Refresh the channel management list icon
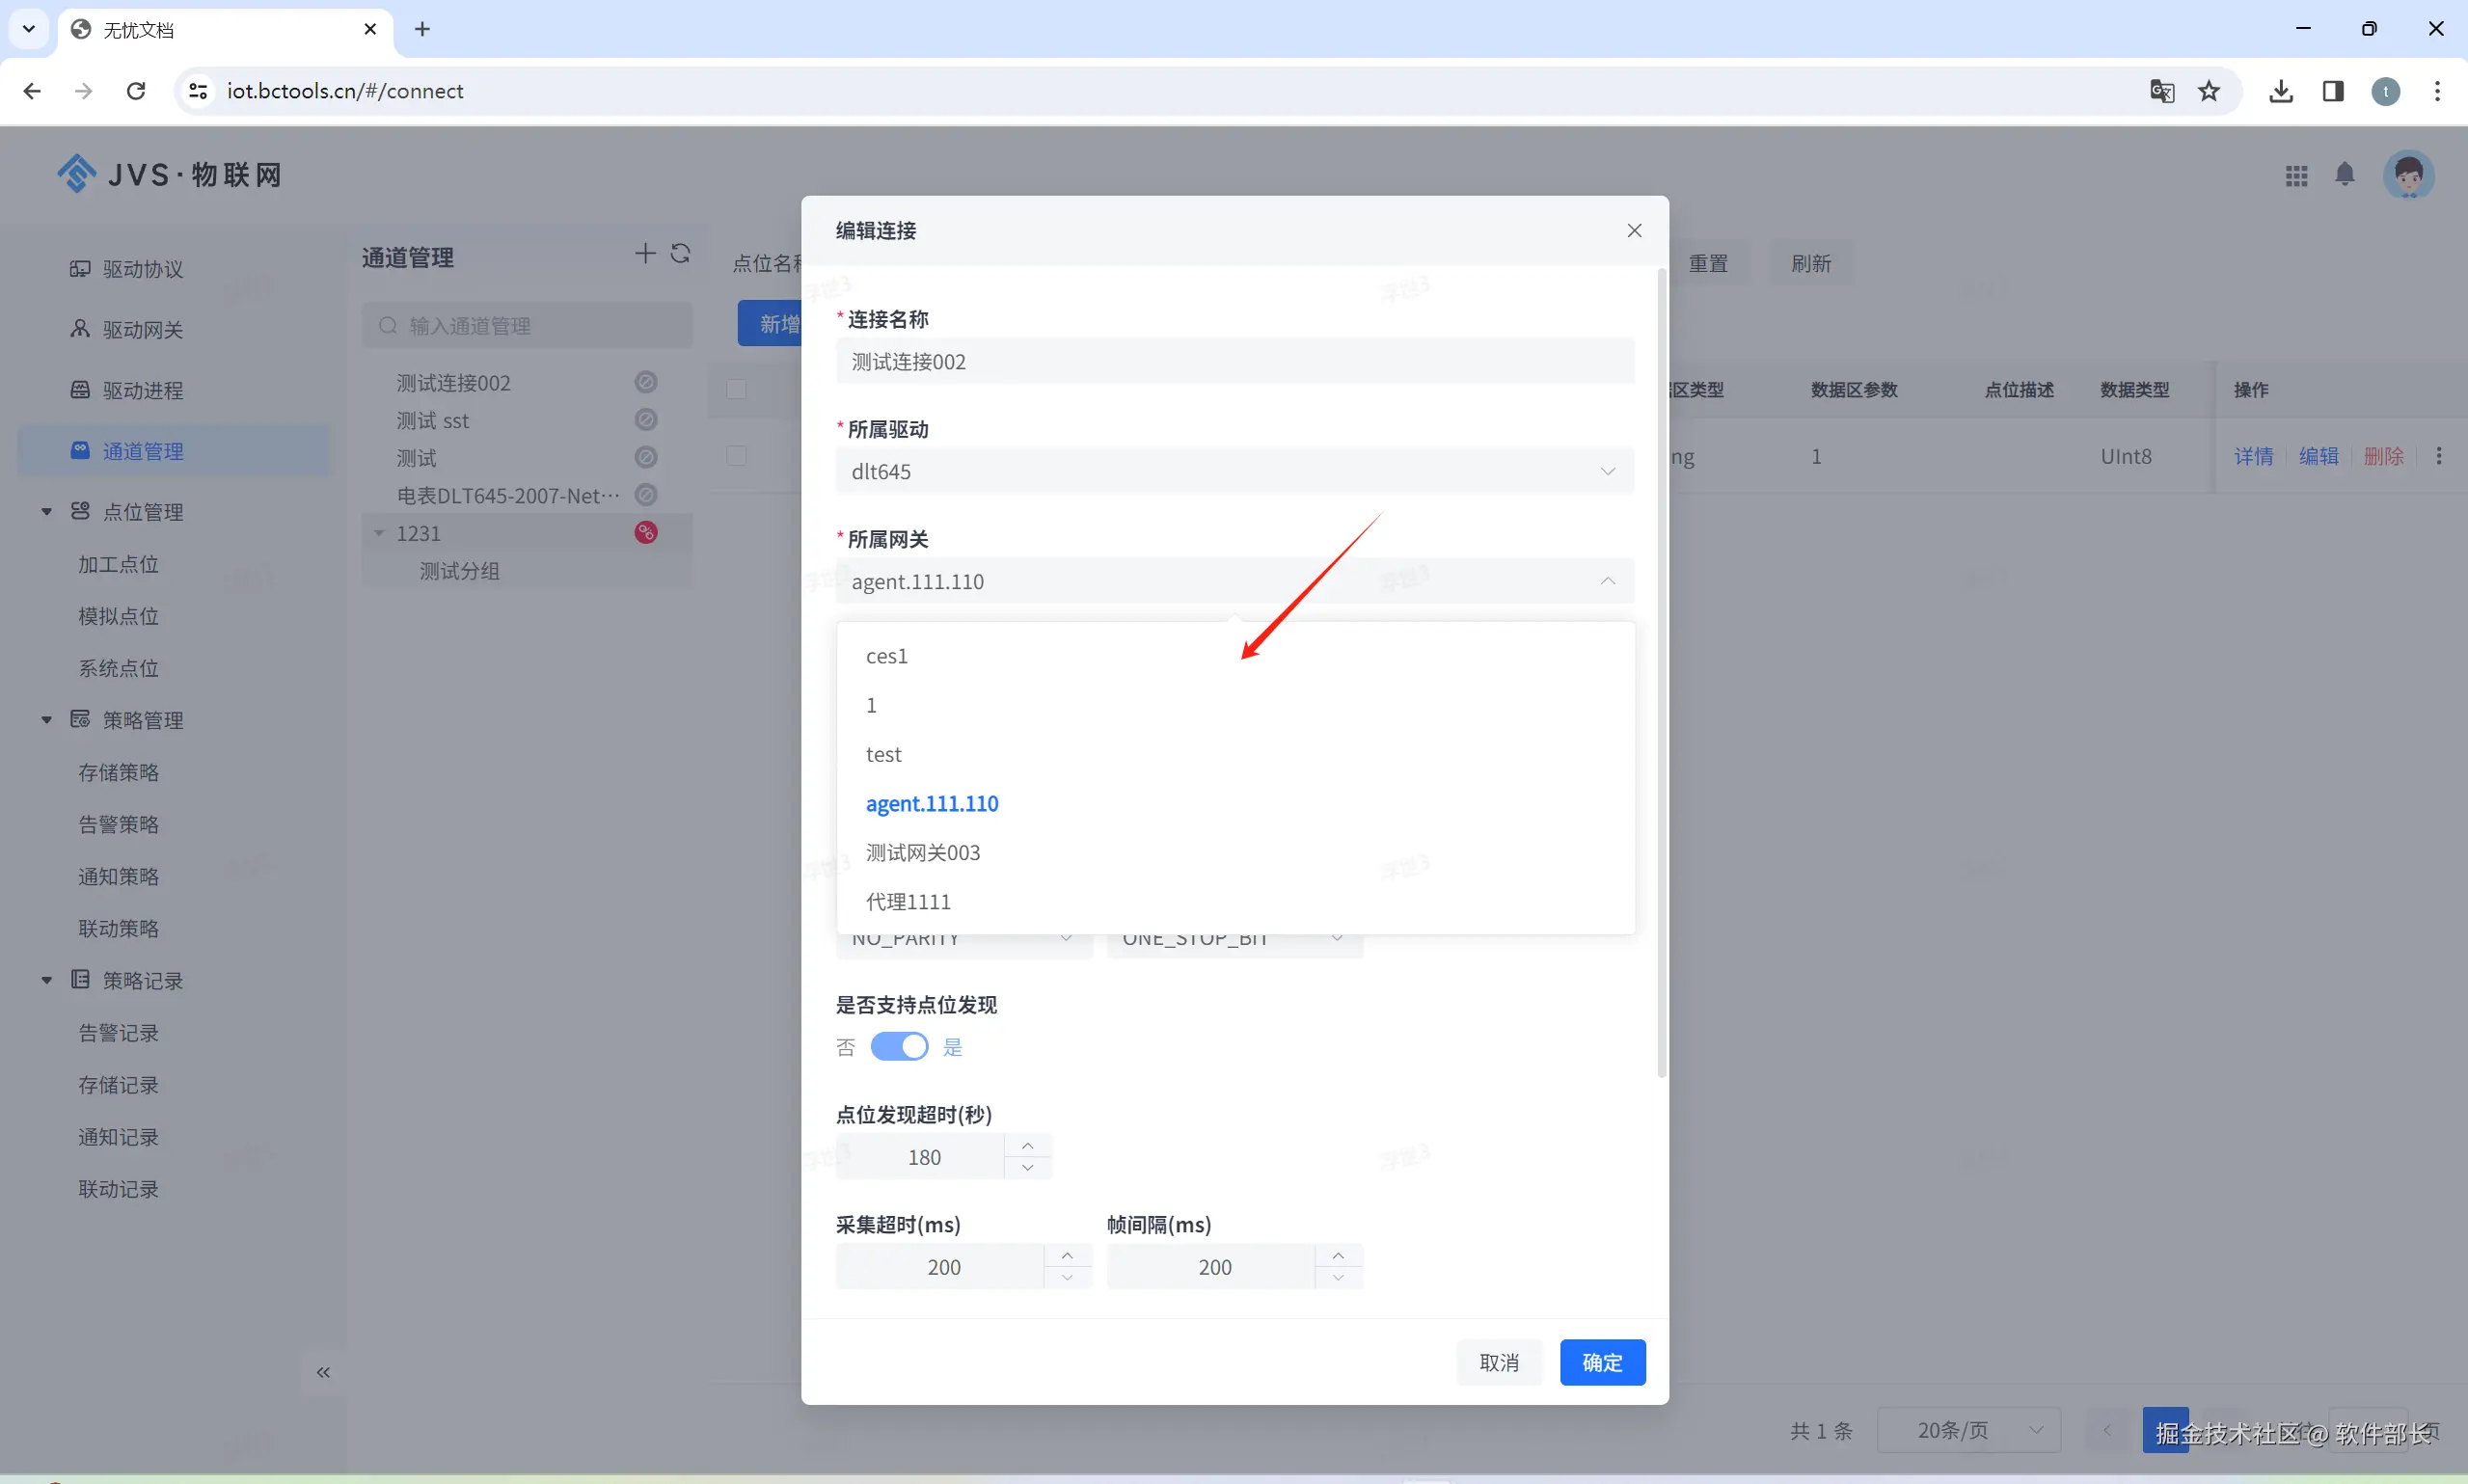Viewport: 2468px width, 1484px height. click(x=681, y=254)
